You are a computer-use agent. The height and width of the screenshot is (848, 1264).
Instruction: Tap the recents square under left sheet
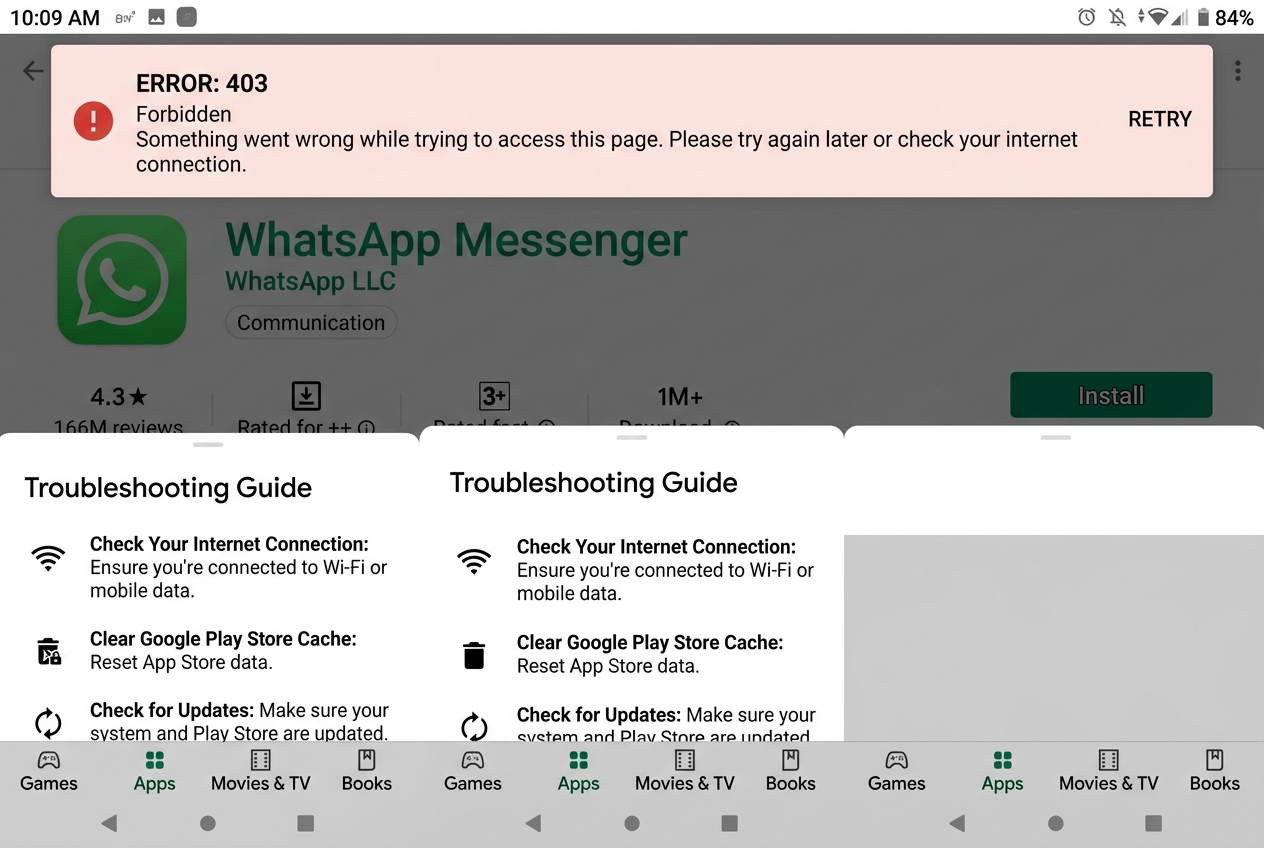(x=306, y=823)
